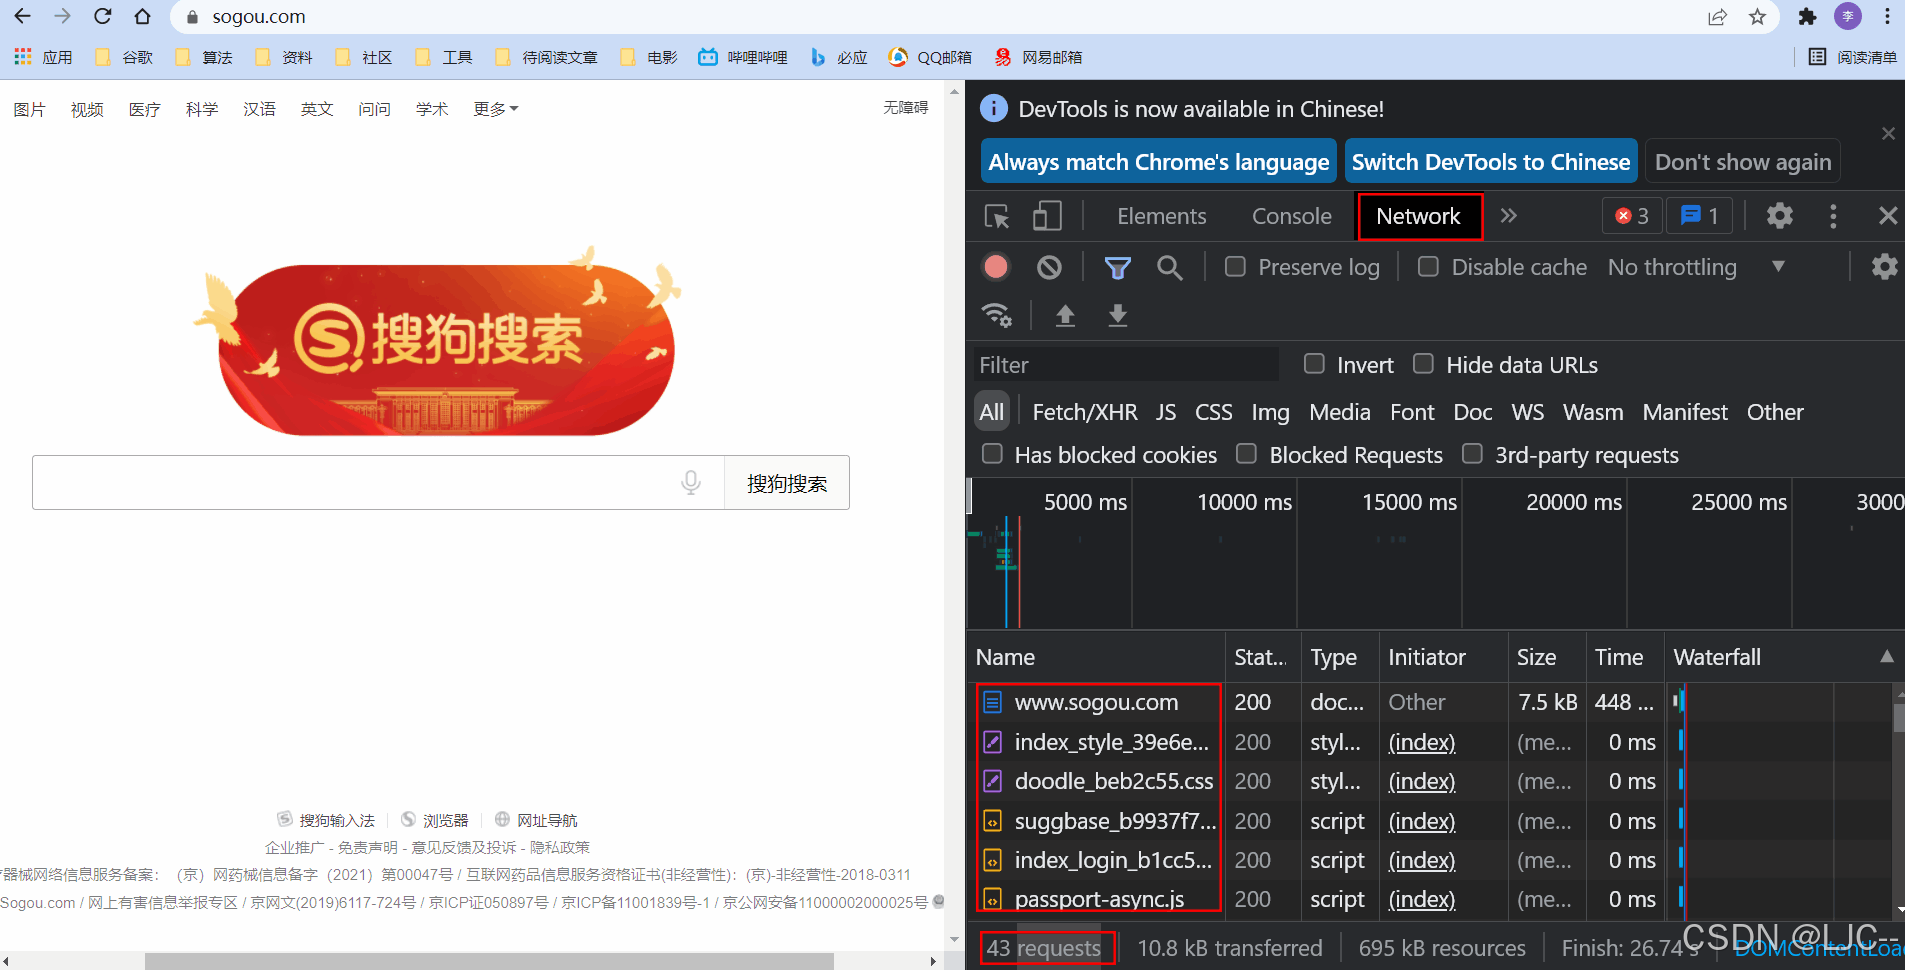Click the 搜狗搜索 search button
The height and width of the screenshot is (970, 1905).
(787, 483)
